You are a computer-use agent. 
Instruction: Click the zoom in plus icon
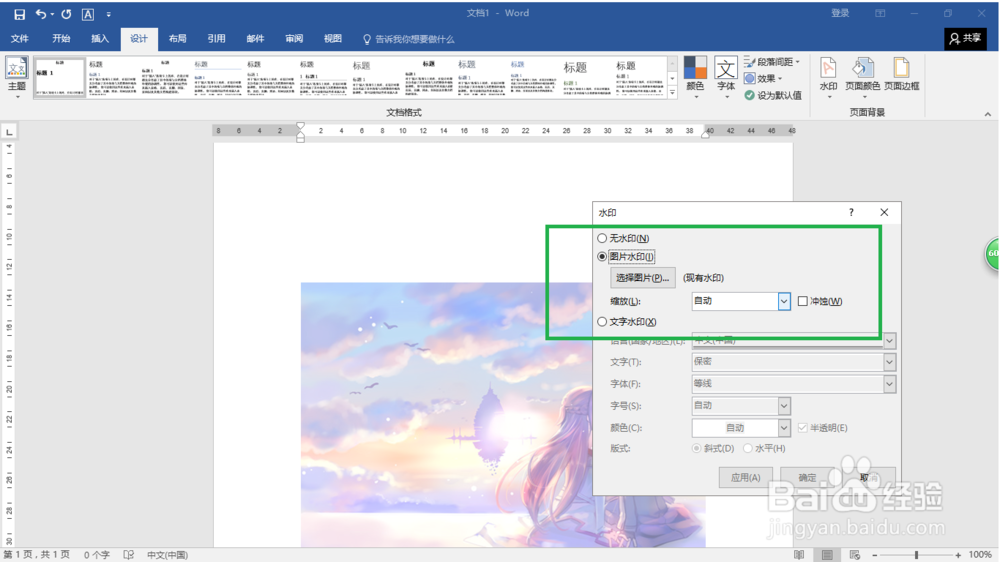click(x=958, y=555)
